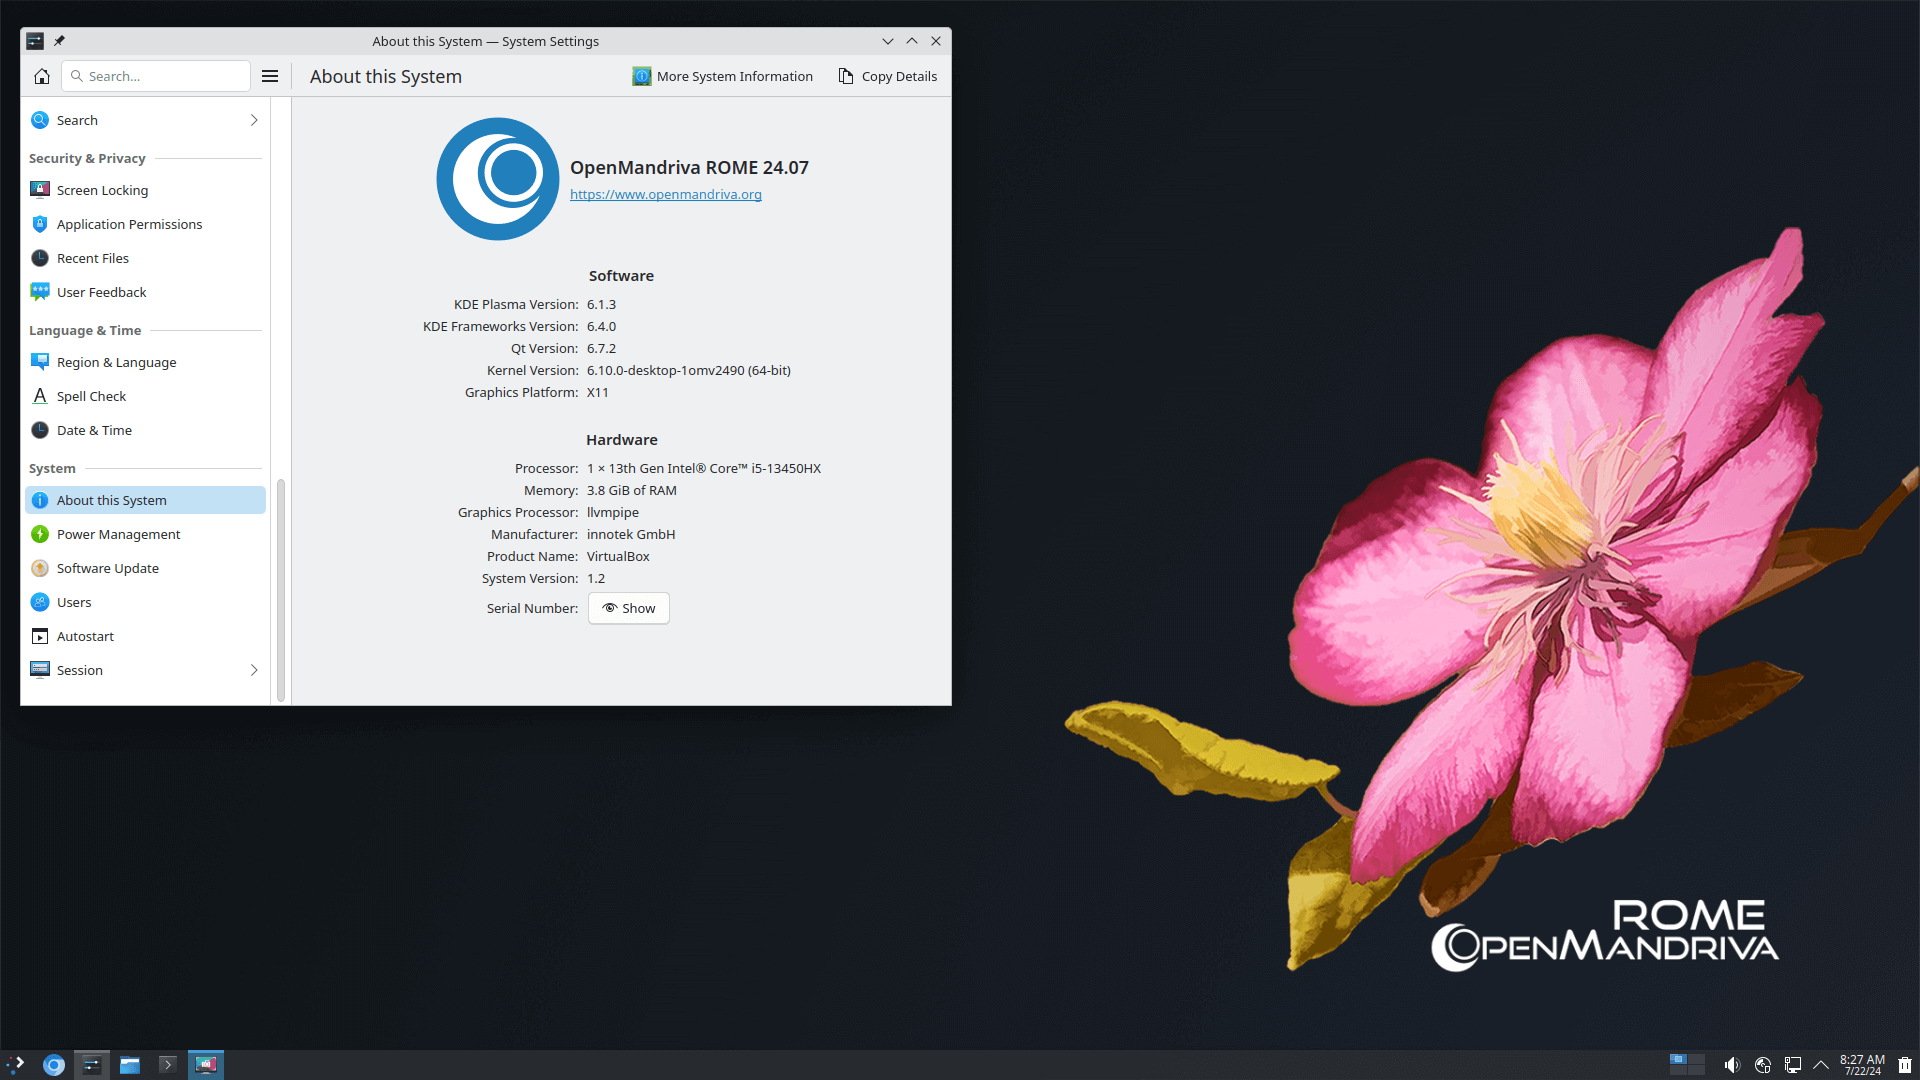The width and height of the screenshot is (1920, 1080).
Task: Select Users in the System section
Action: coord(74,602)
